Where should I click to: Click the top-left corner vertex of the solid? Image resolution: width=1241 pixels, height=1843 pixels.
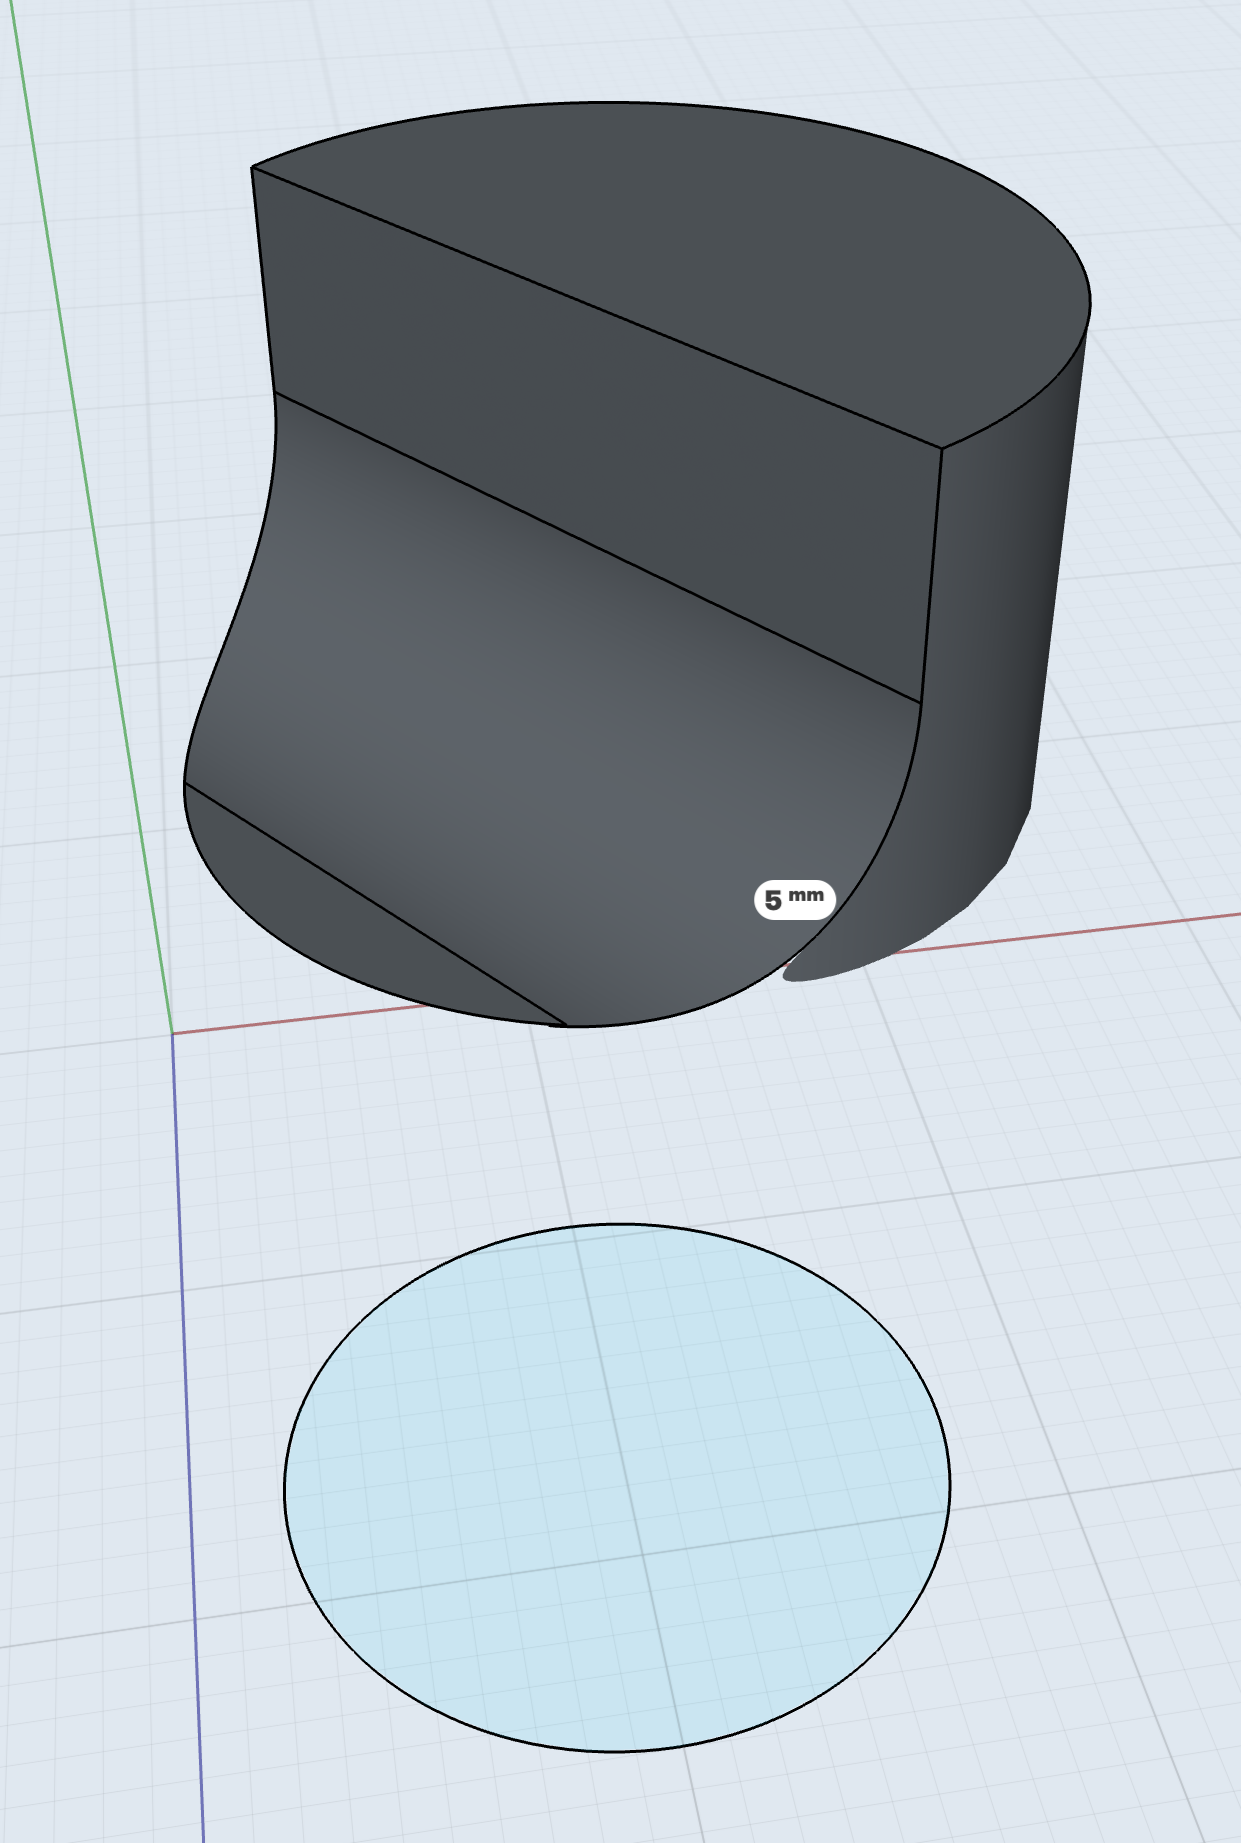(x=252, y=168)
